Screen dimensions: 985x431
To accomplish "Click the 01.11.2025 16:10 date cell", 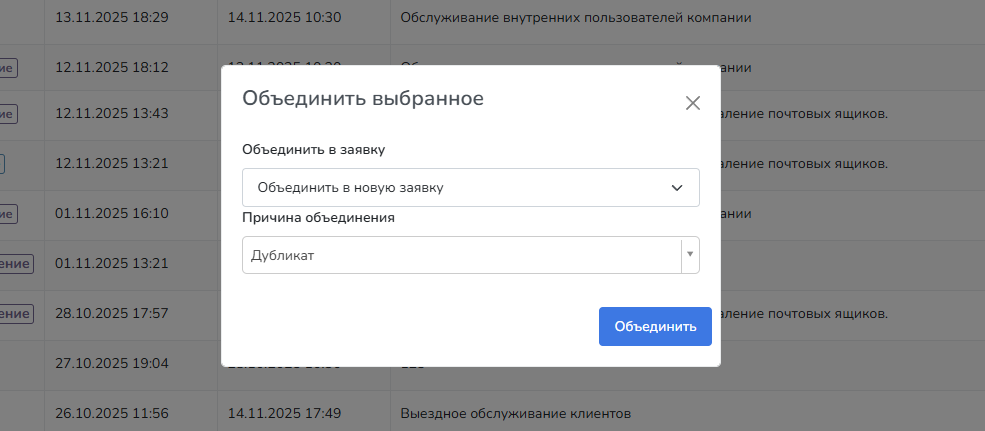I will point(112,213).
